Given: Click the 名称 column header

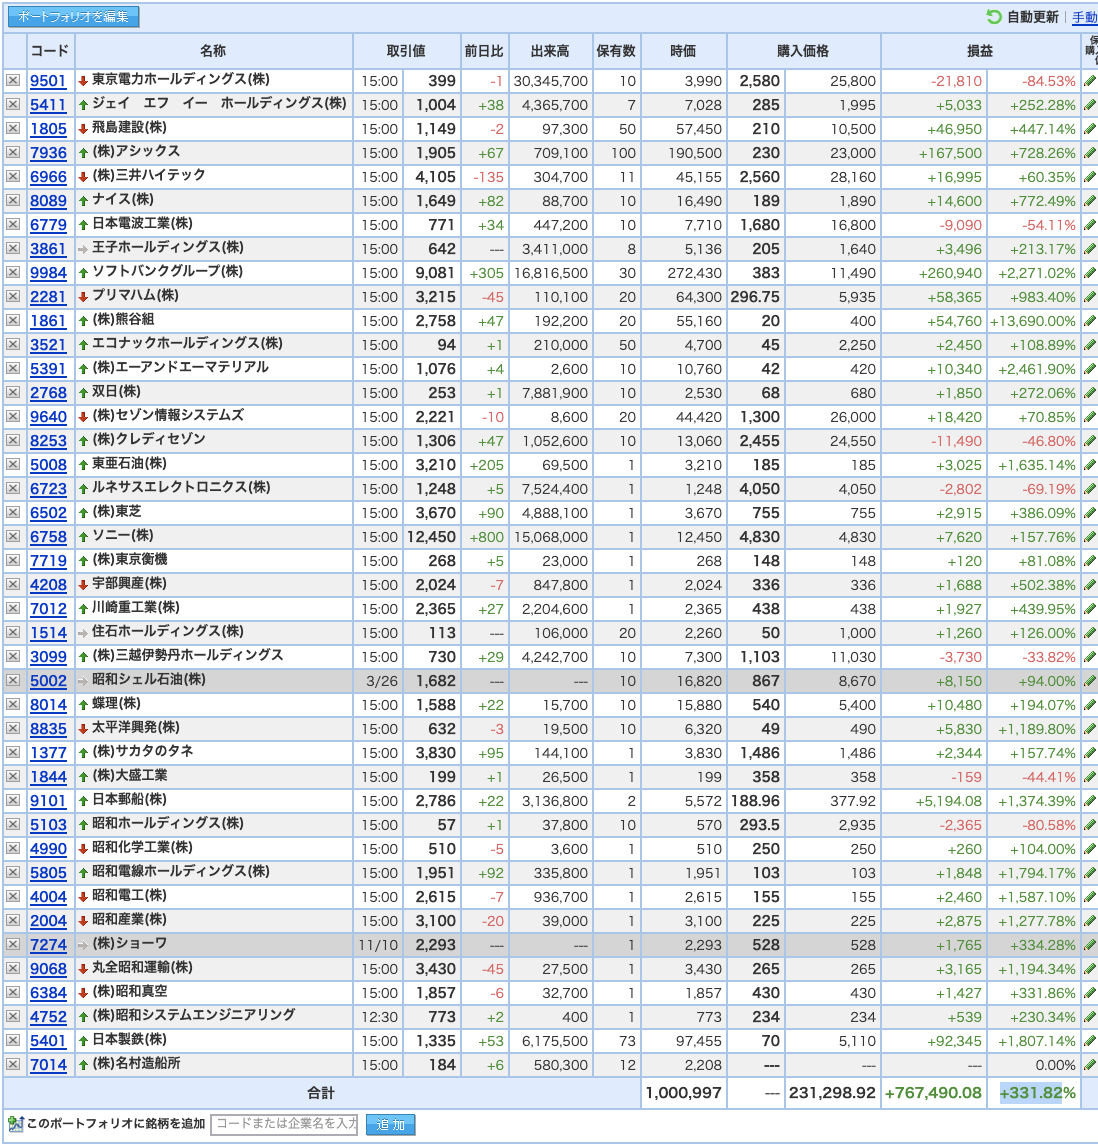Looking at the screenshot, I should pyautogui.click(x=213, y=51).
